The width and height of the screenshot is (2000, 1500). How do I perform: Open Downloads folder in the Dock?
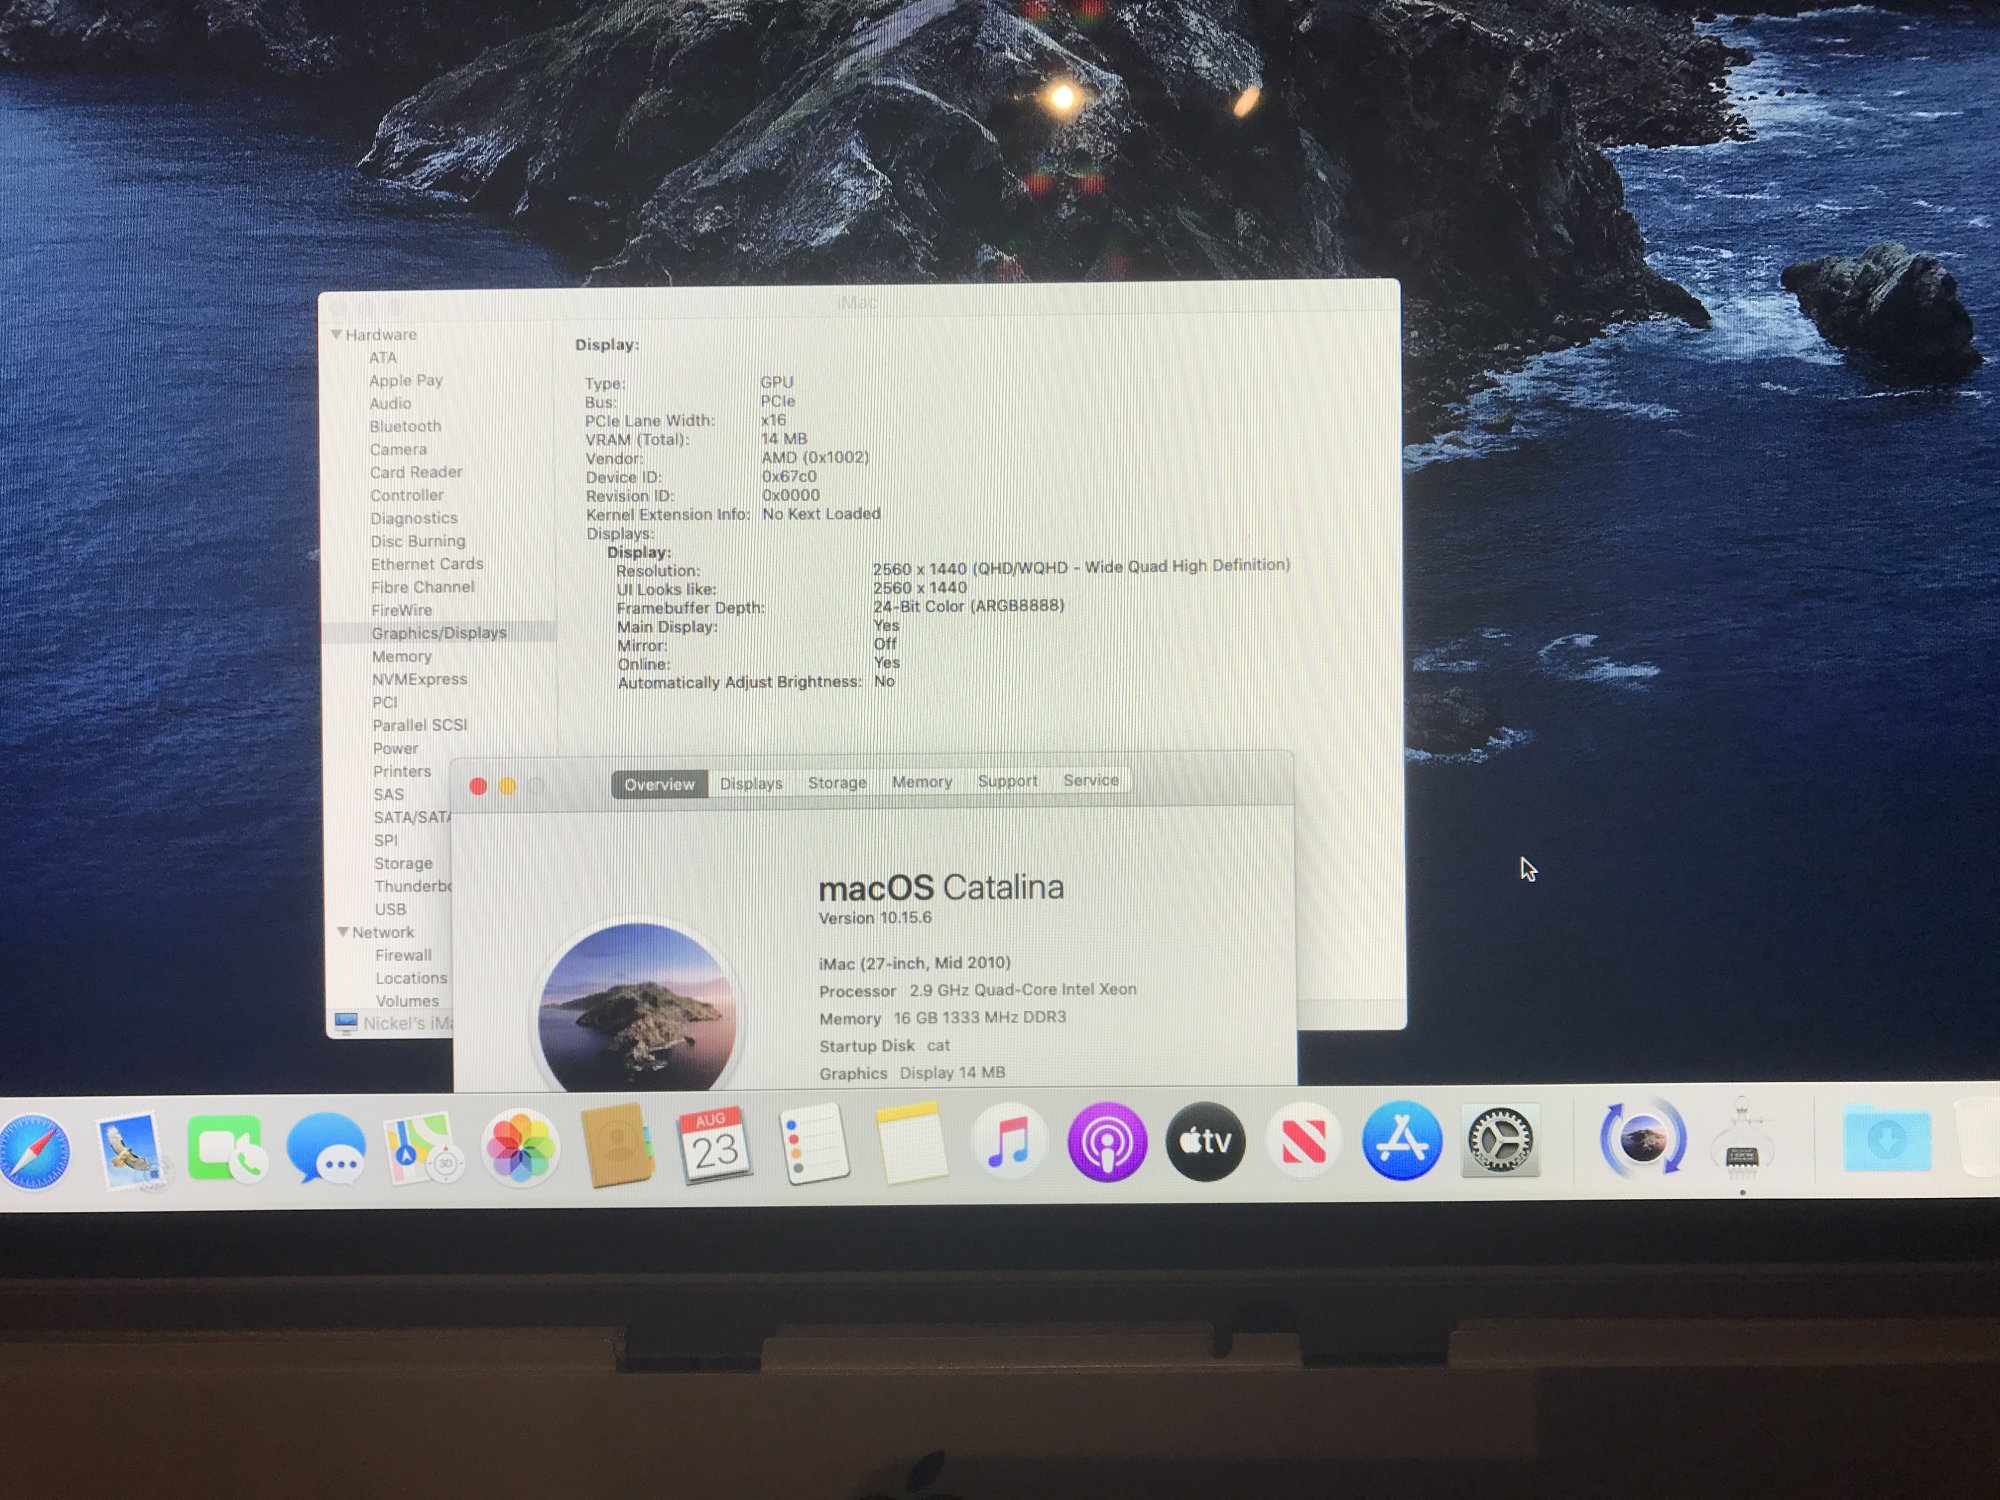[1886, 1140]
